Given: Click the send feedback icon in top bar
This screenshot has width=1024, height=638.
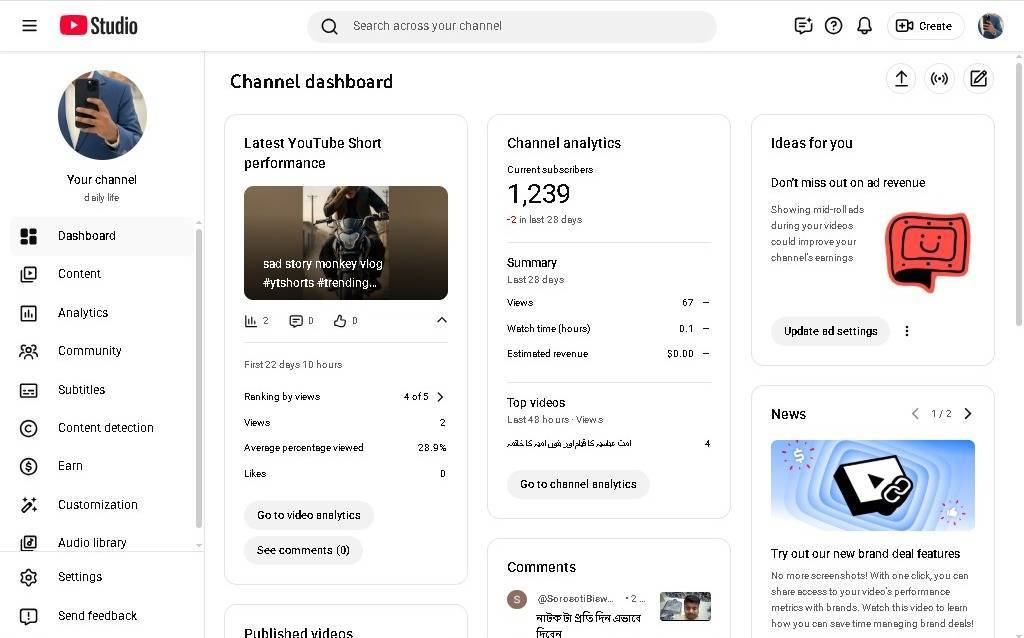Looking at the screenshot, I should click(803, 26).
